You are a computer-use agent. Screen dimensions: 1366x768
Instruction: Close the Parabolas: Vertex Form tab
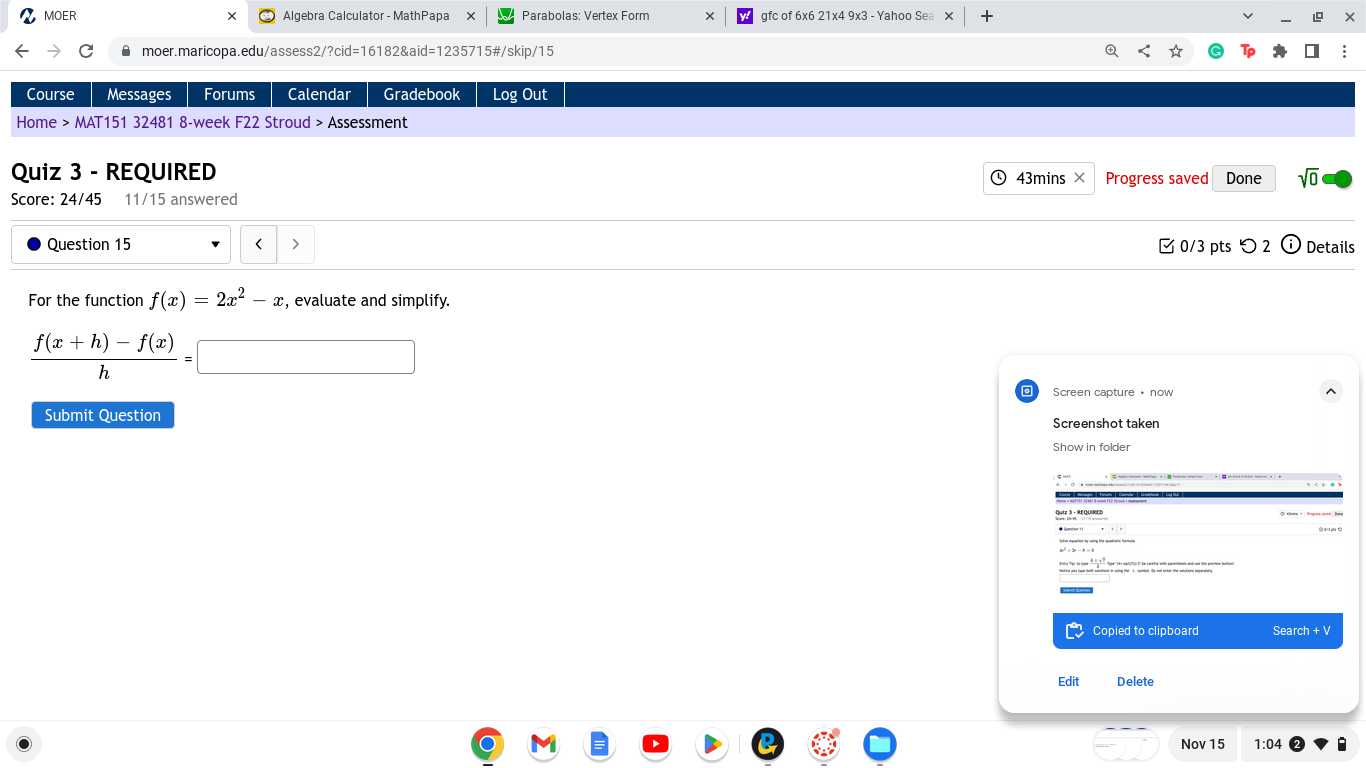[x=710, y=16]
